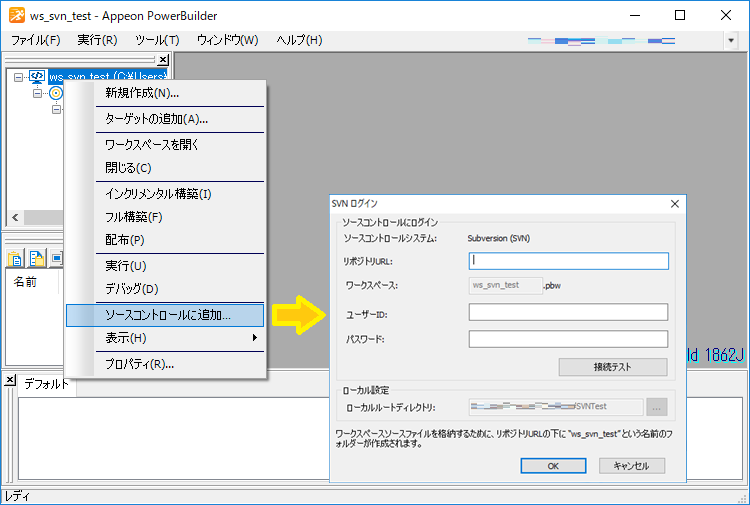Choose ソースコントロールに追加... menu entry
The height and width of the screenshot is (505, 750).
[165, 315]
